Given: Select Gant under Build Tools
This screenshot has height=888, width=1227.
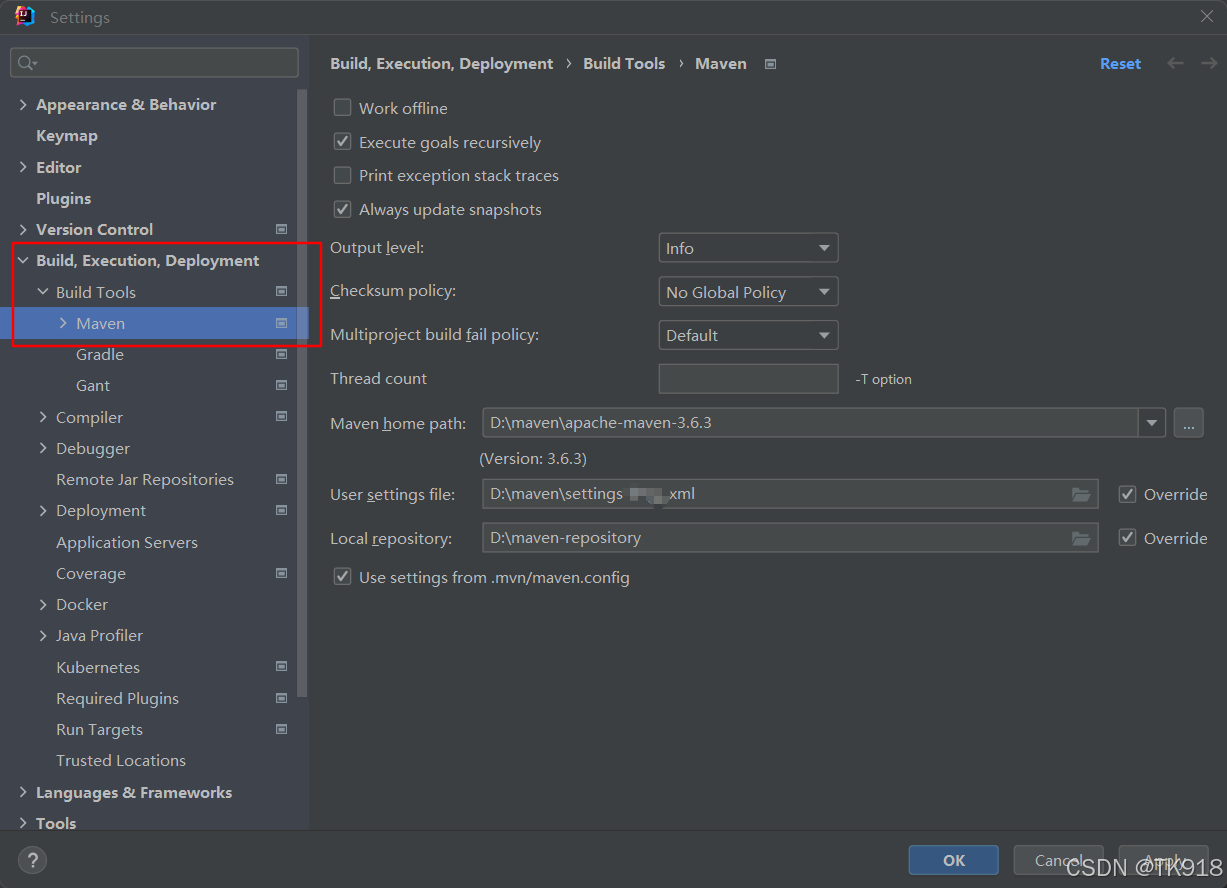Looking at the screenshot, I should tap(93, 385).
